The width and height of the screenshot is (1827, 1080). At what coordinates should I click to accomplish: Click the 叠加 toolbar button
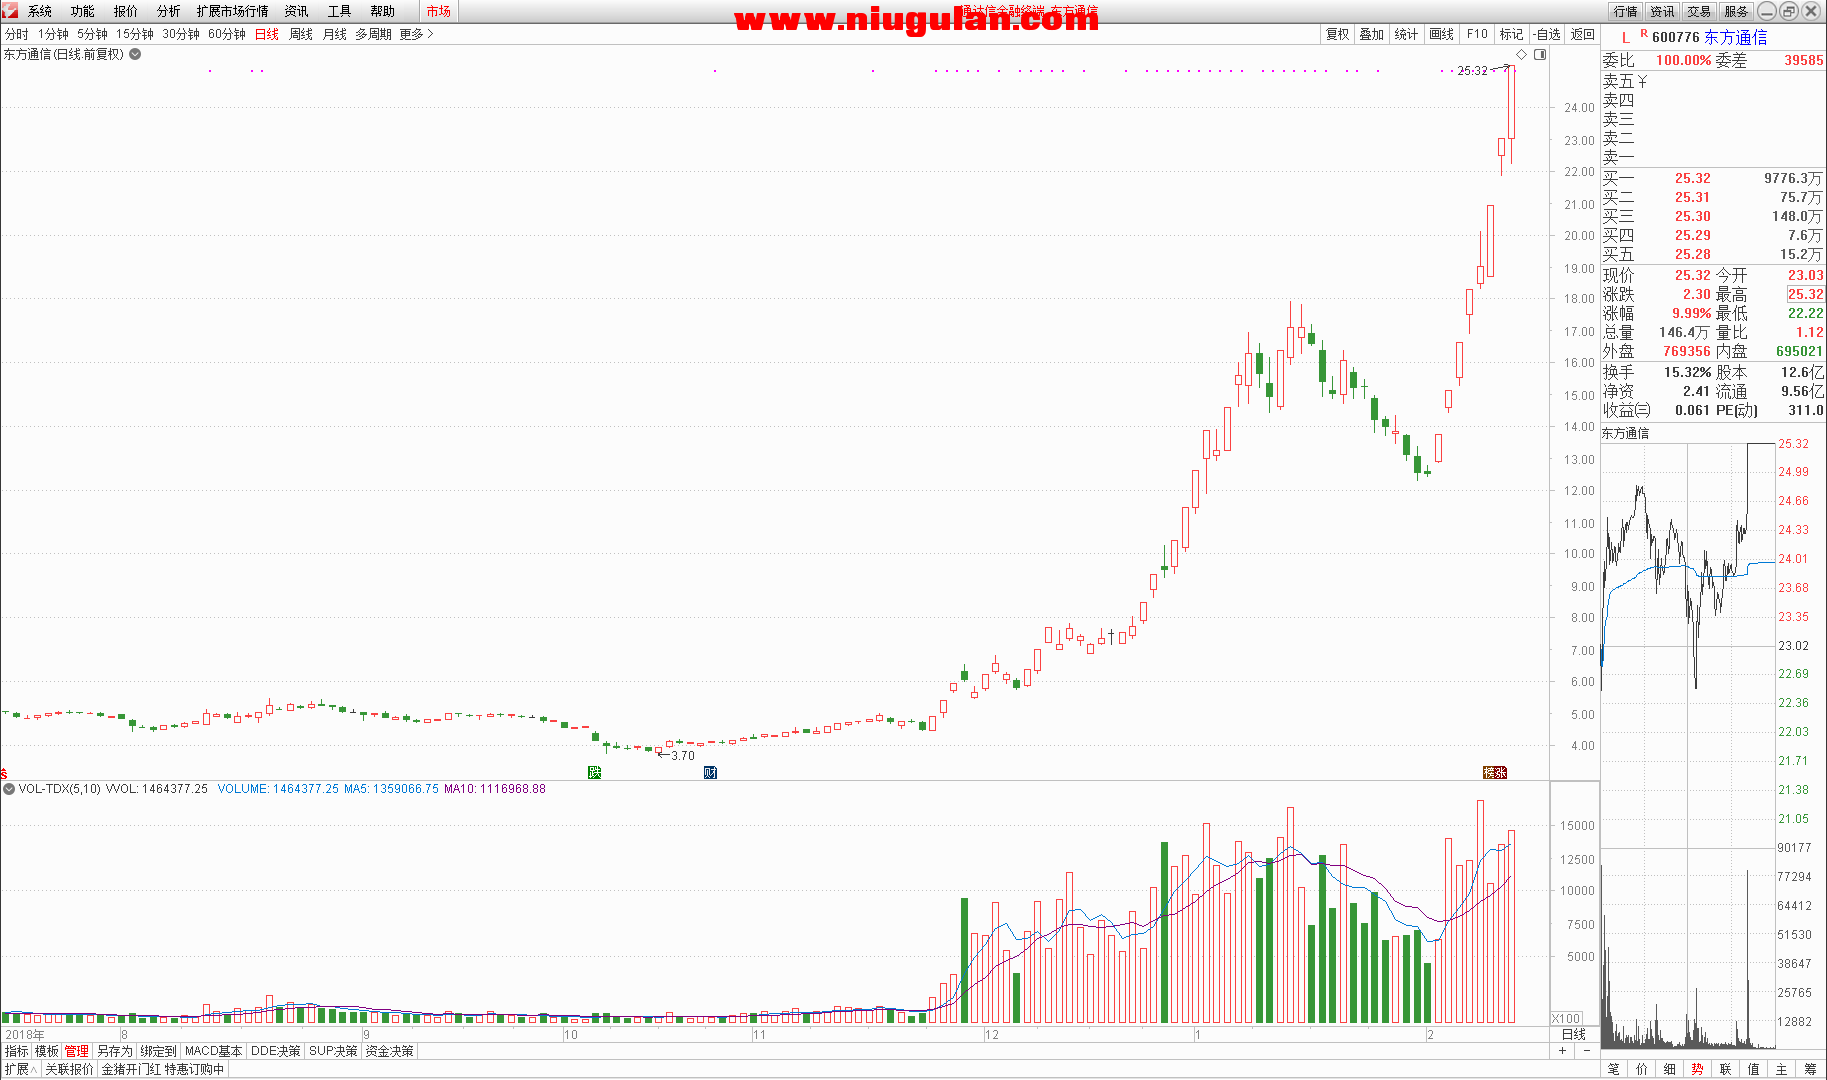click(1372, 34)
